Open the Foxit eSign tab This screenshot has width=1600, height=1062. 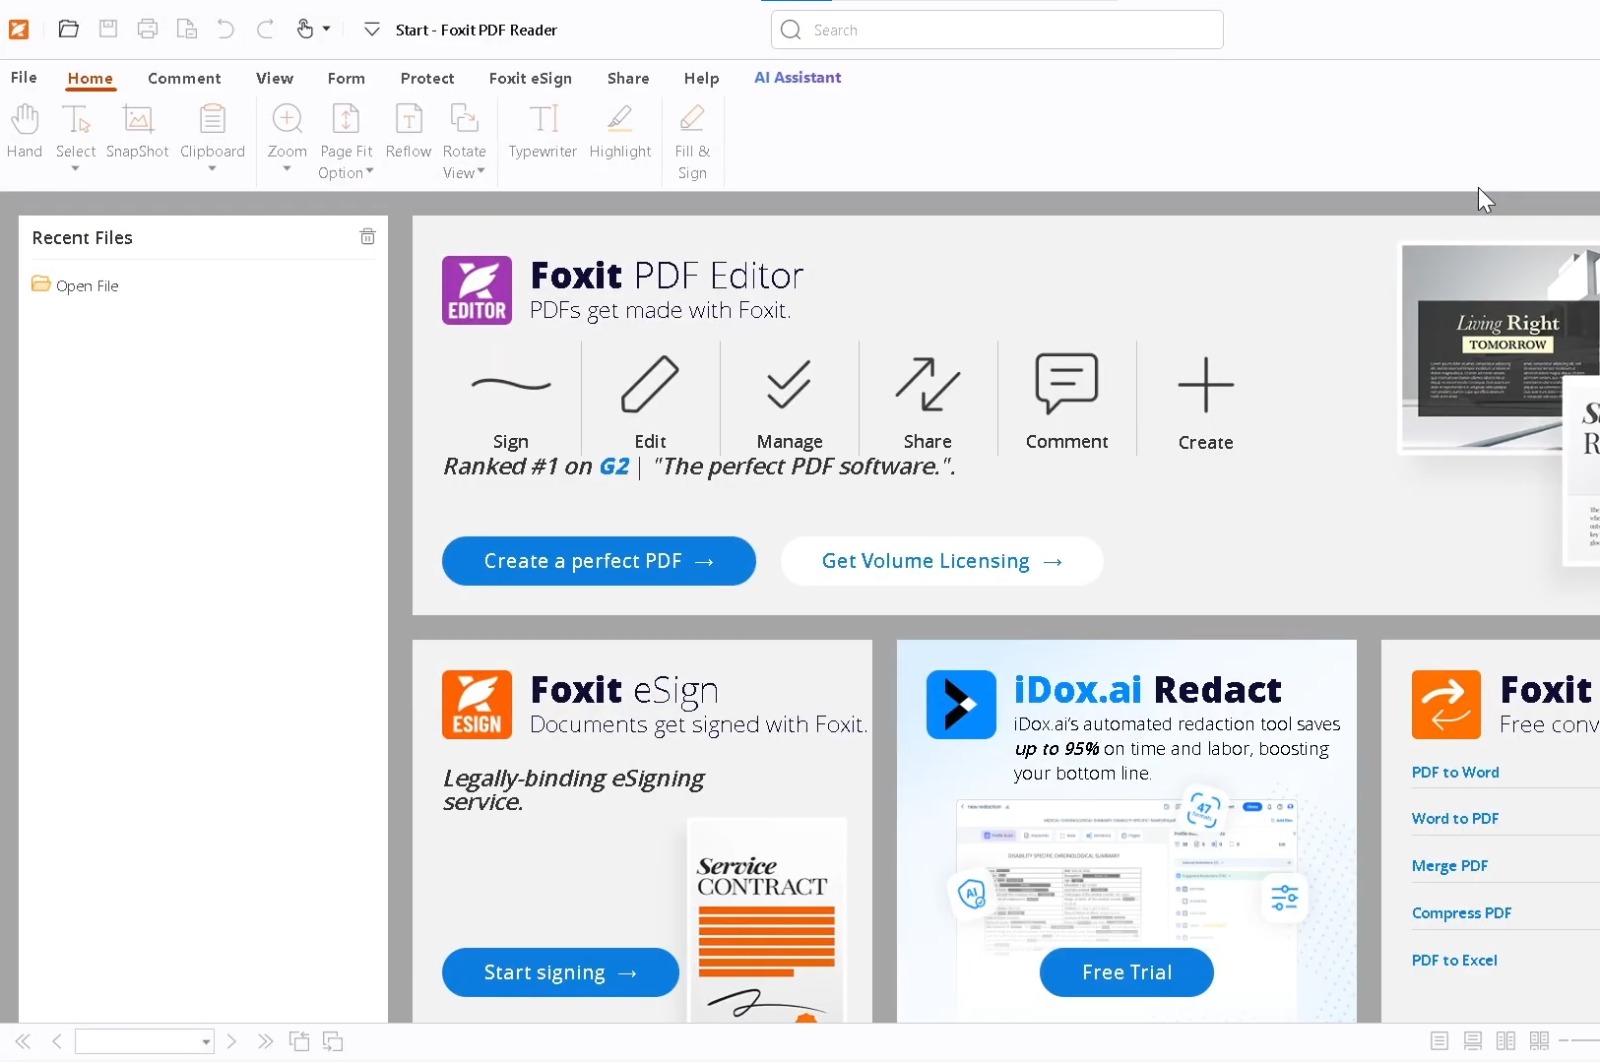pyautogui.click(x=530, y=78)
